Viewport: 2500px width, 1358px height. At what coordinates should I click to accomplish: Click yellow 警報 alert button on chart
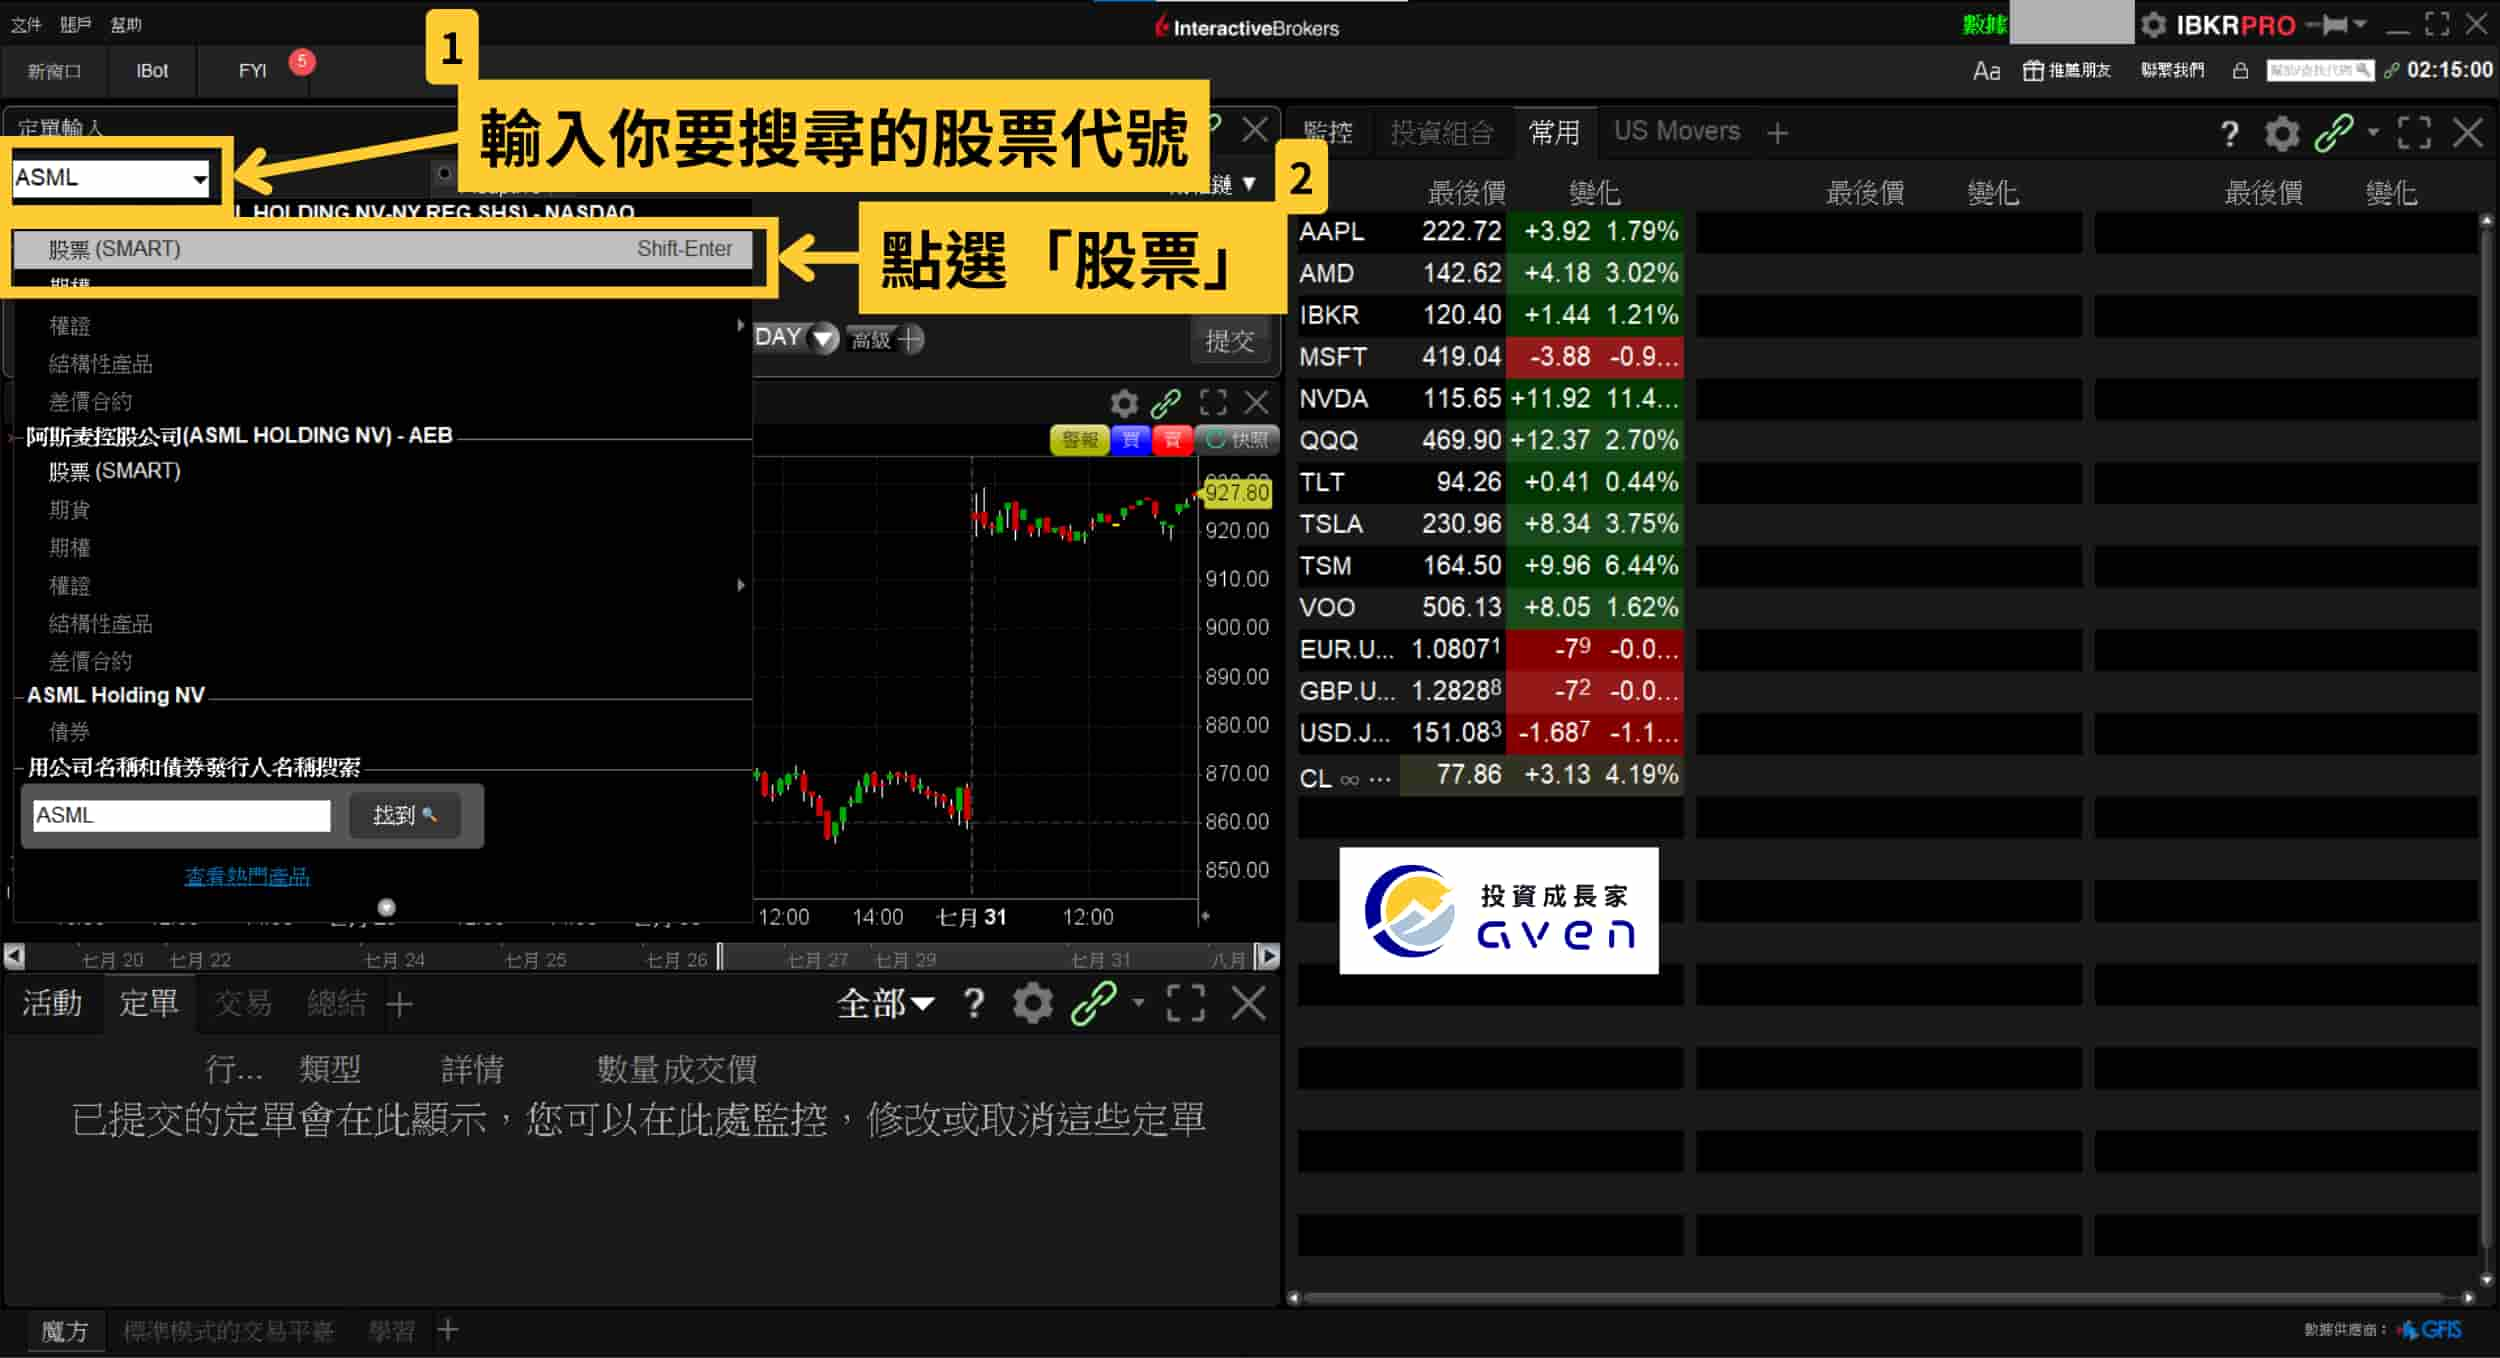click(x=1080, y=440)
